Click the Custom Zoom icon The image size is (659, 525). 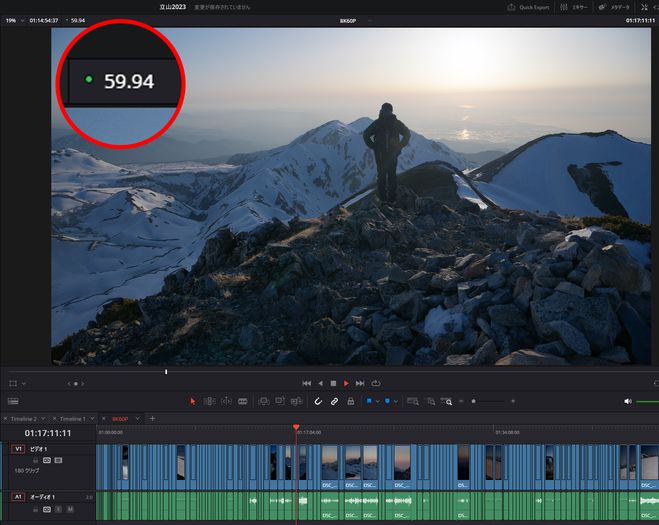tap(446, 401)
